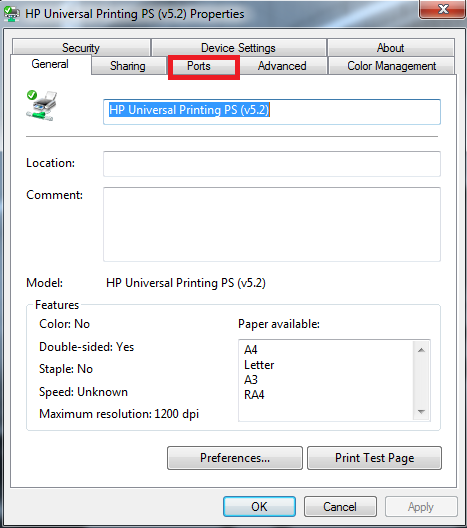The width and height of the screenshot is (467, 528).
Task: Open the Security tab
Action: tap(81, 47)
